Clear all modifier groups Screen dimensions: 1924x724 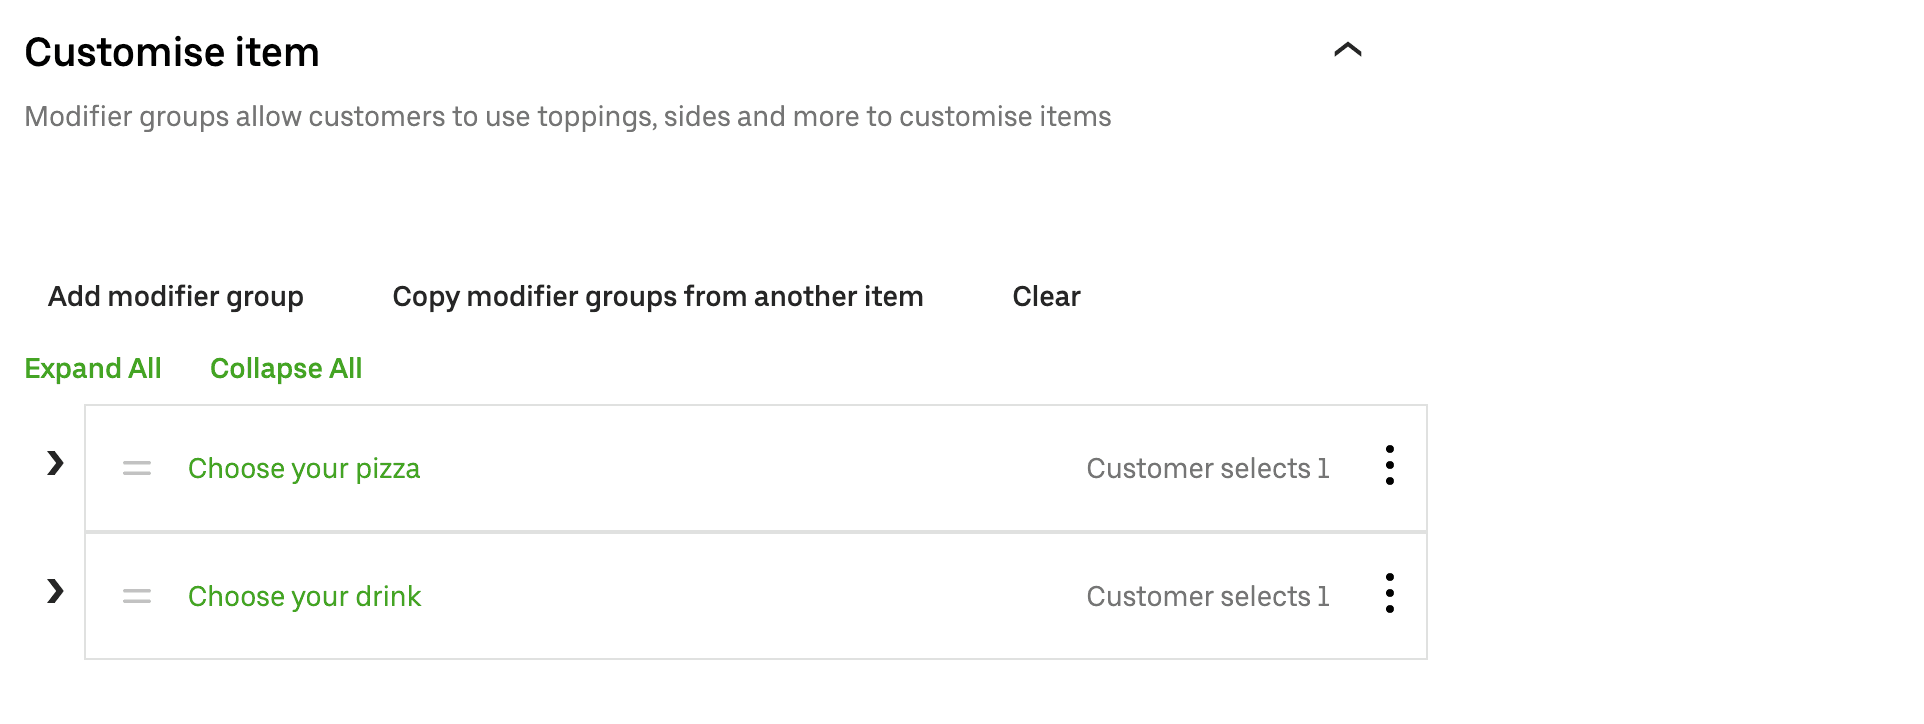coord(1045,296)
